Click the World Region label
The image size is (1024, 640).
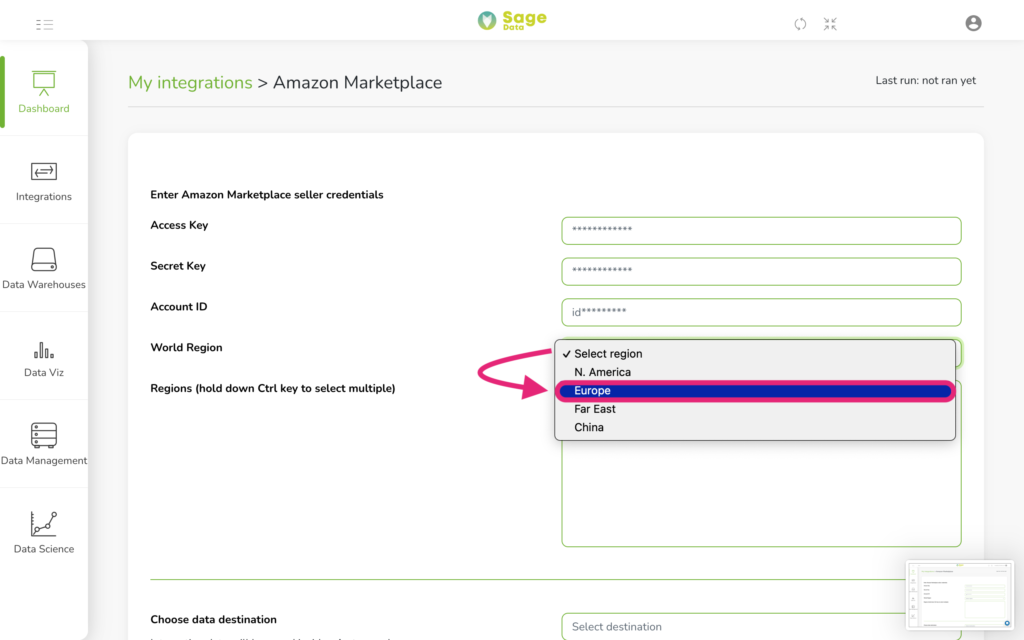pos(186,347)
